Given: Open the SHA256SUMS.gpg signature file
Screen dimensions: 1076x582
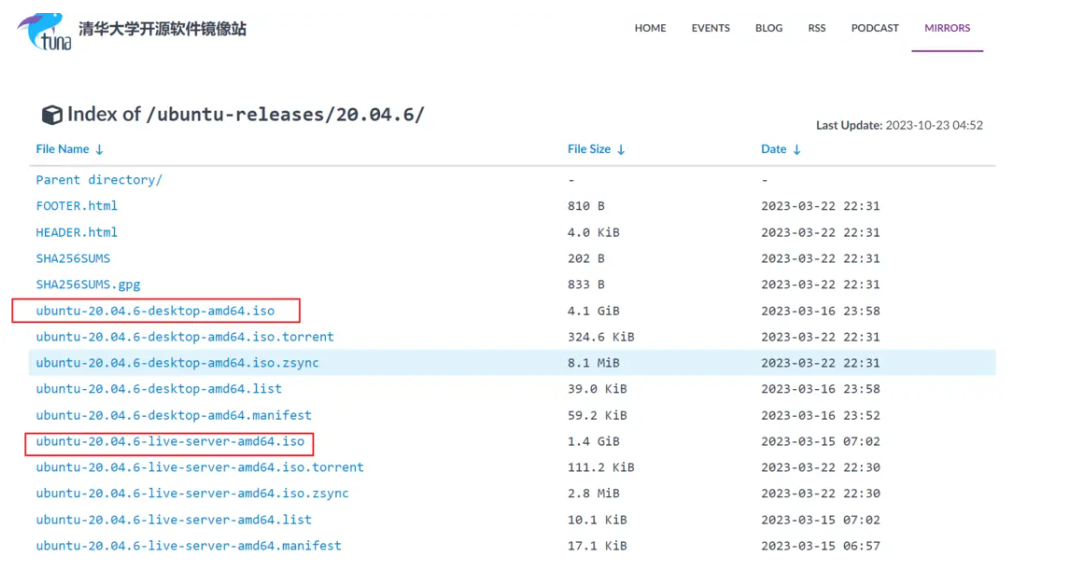Looking at the screenshot, I should coord(88,284).
